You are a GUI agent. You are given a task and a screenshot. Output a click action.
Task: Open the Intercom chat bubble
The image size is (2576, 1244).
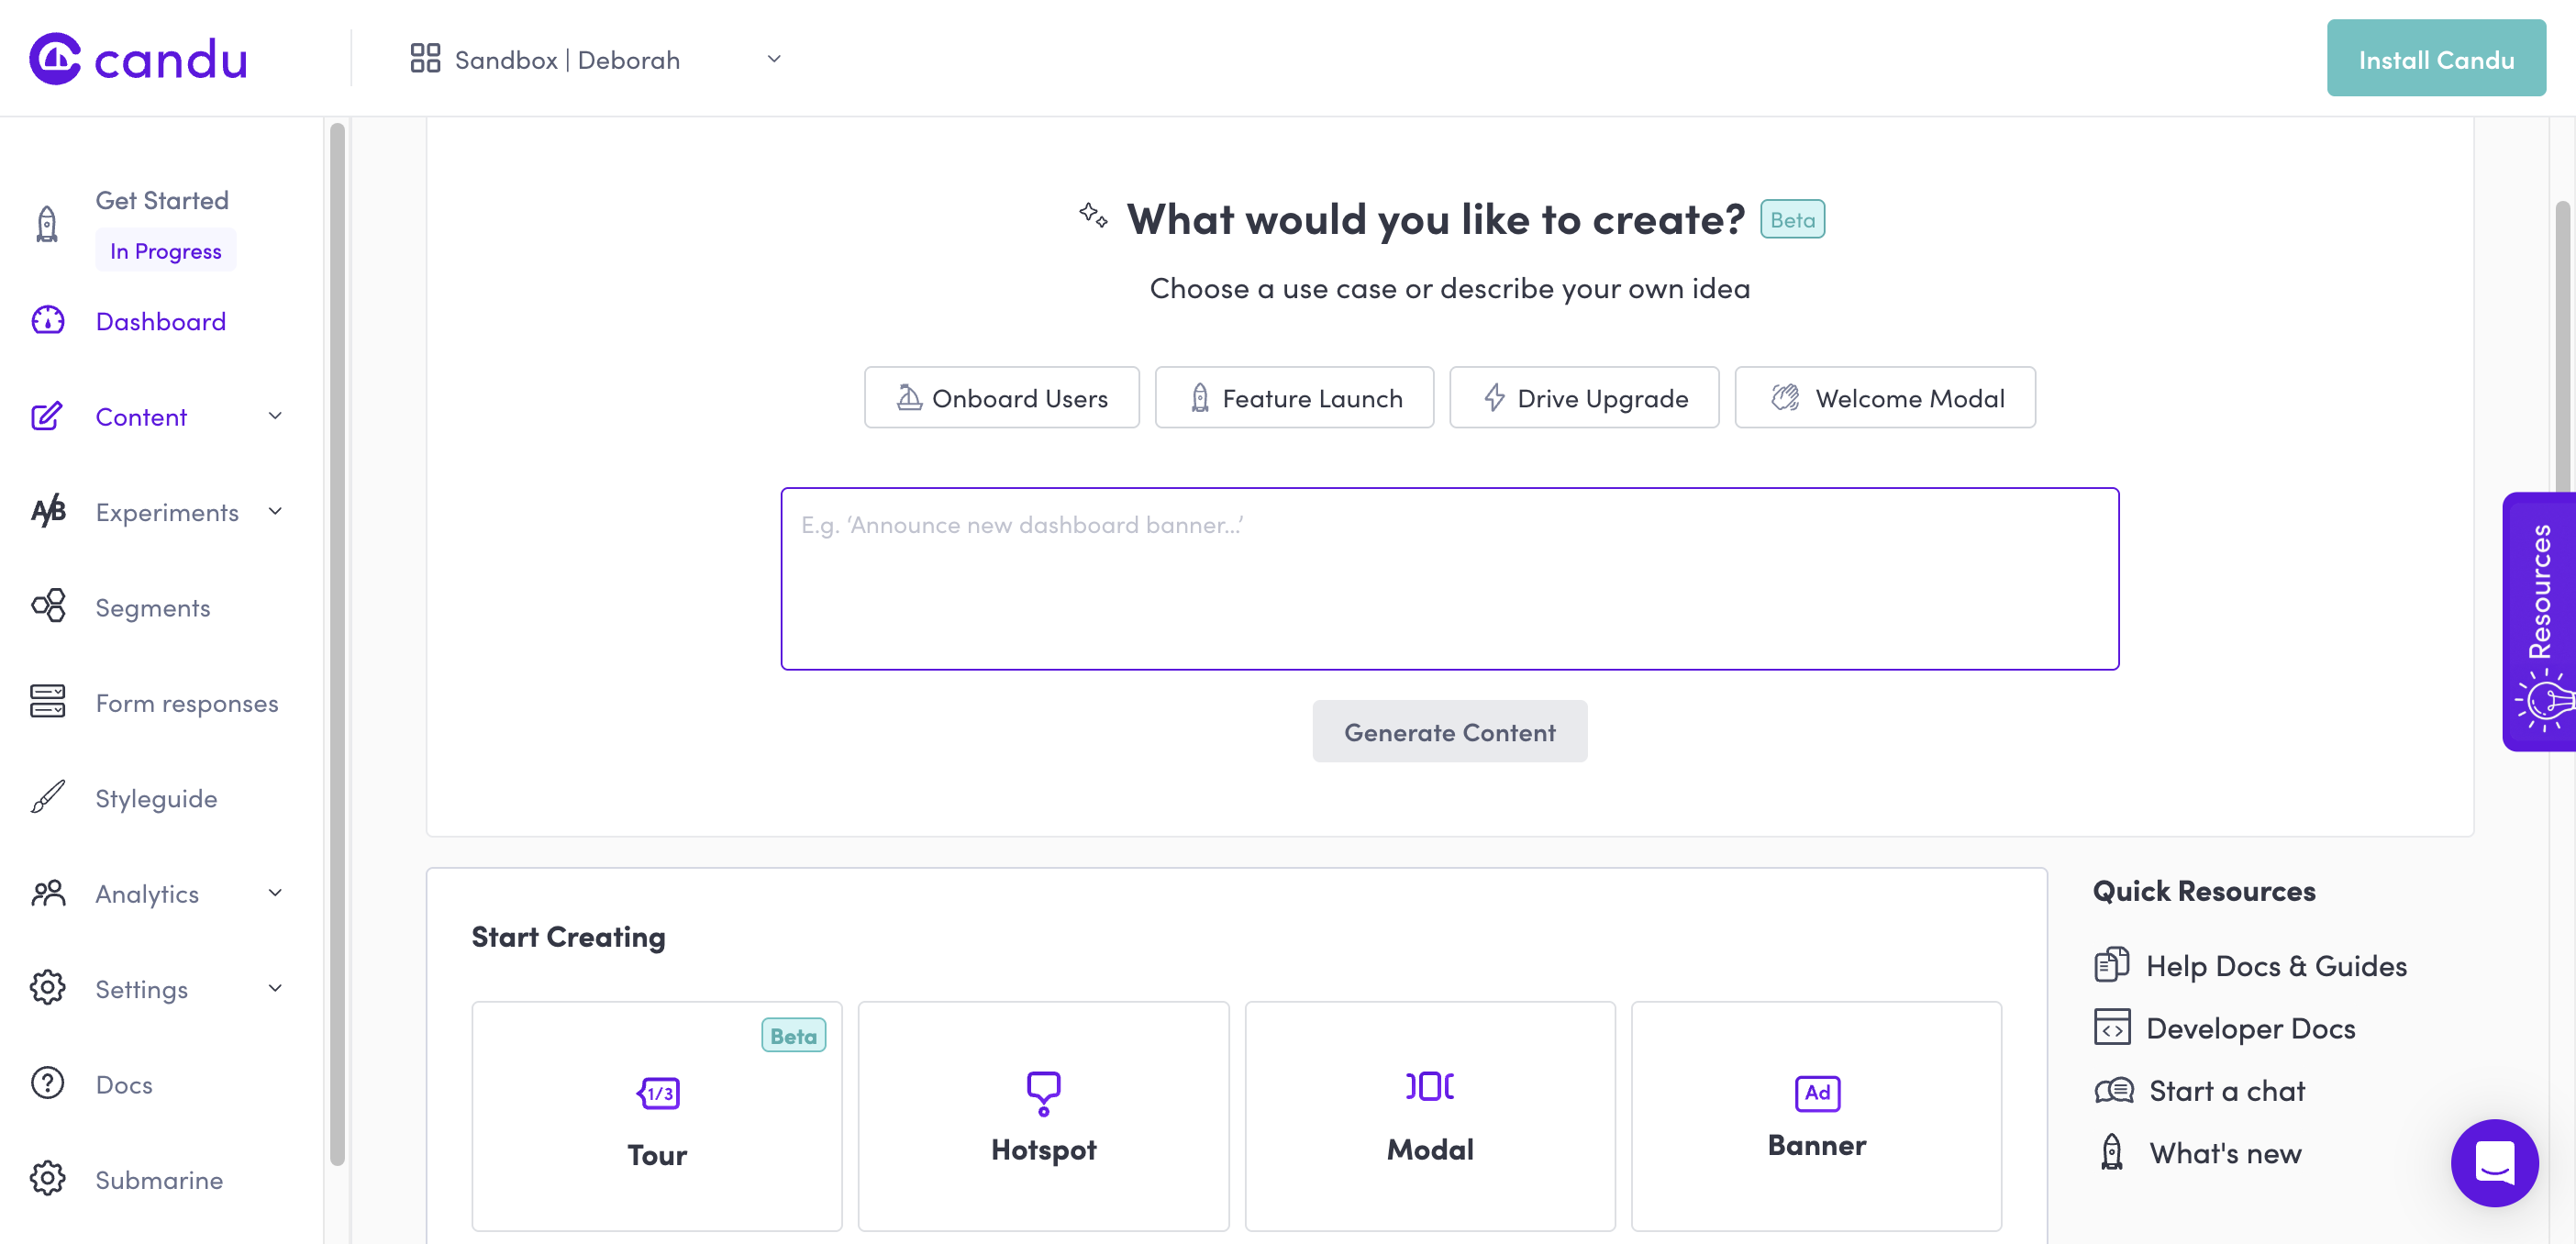pos(2494,1163)
